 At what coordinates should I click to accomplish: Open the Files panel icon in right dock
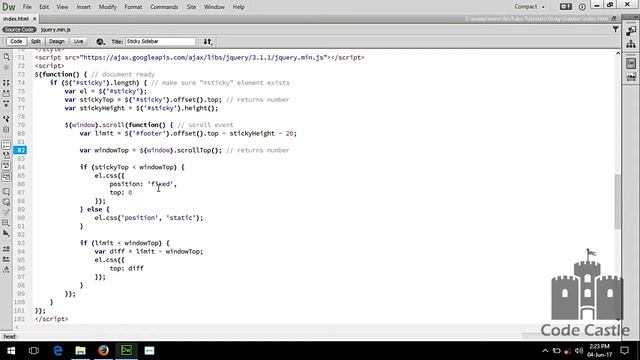pos(631,44)
